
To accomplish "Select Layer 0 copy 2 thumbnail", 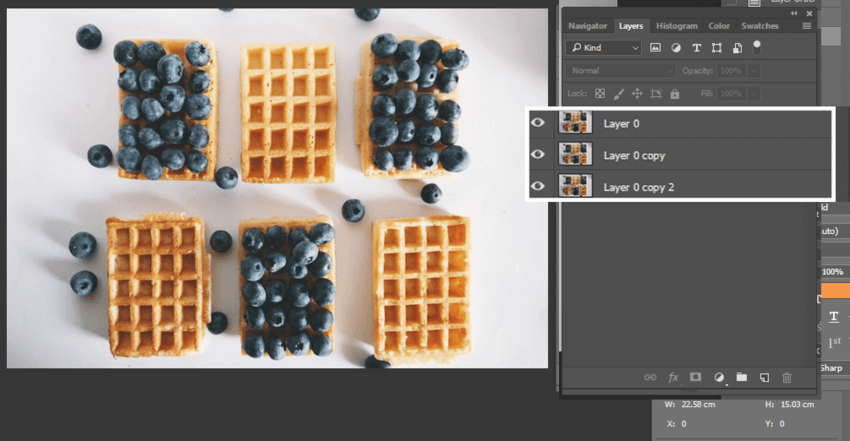I will (575, 185).
